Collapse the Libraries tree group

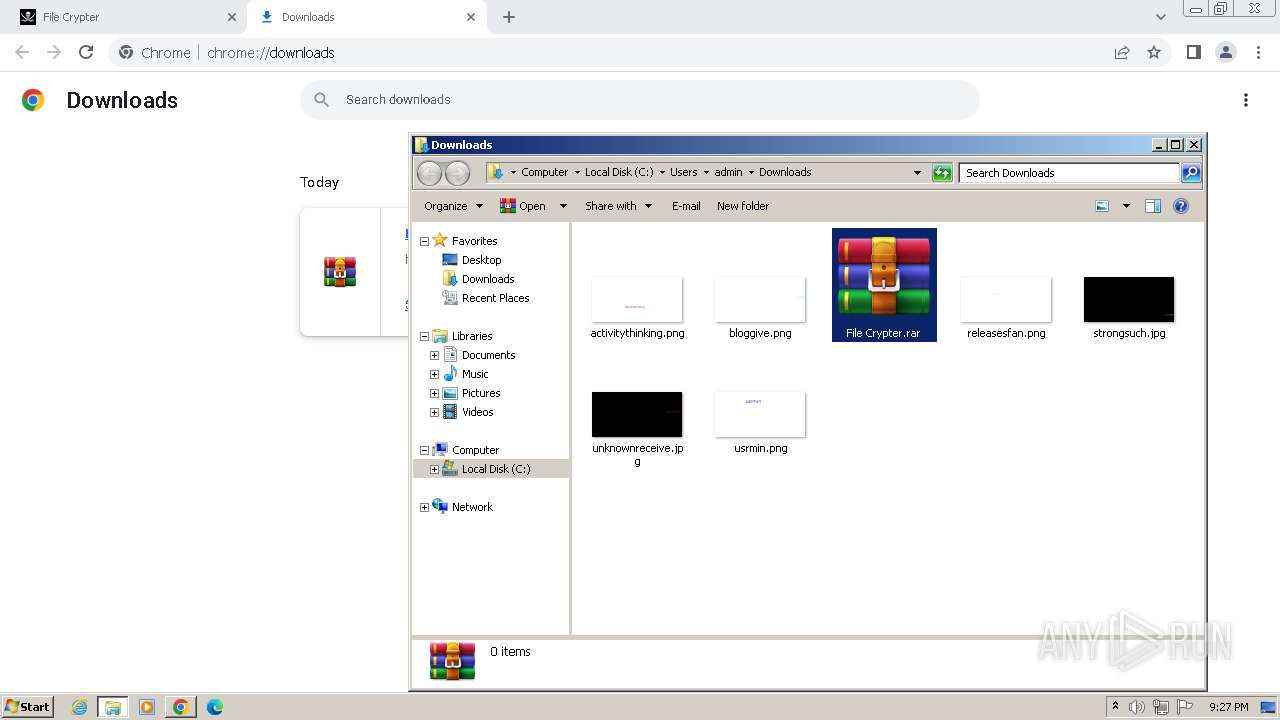coord(424,336)
